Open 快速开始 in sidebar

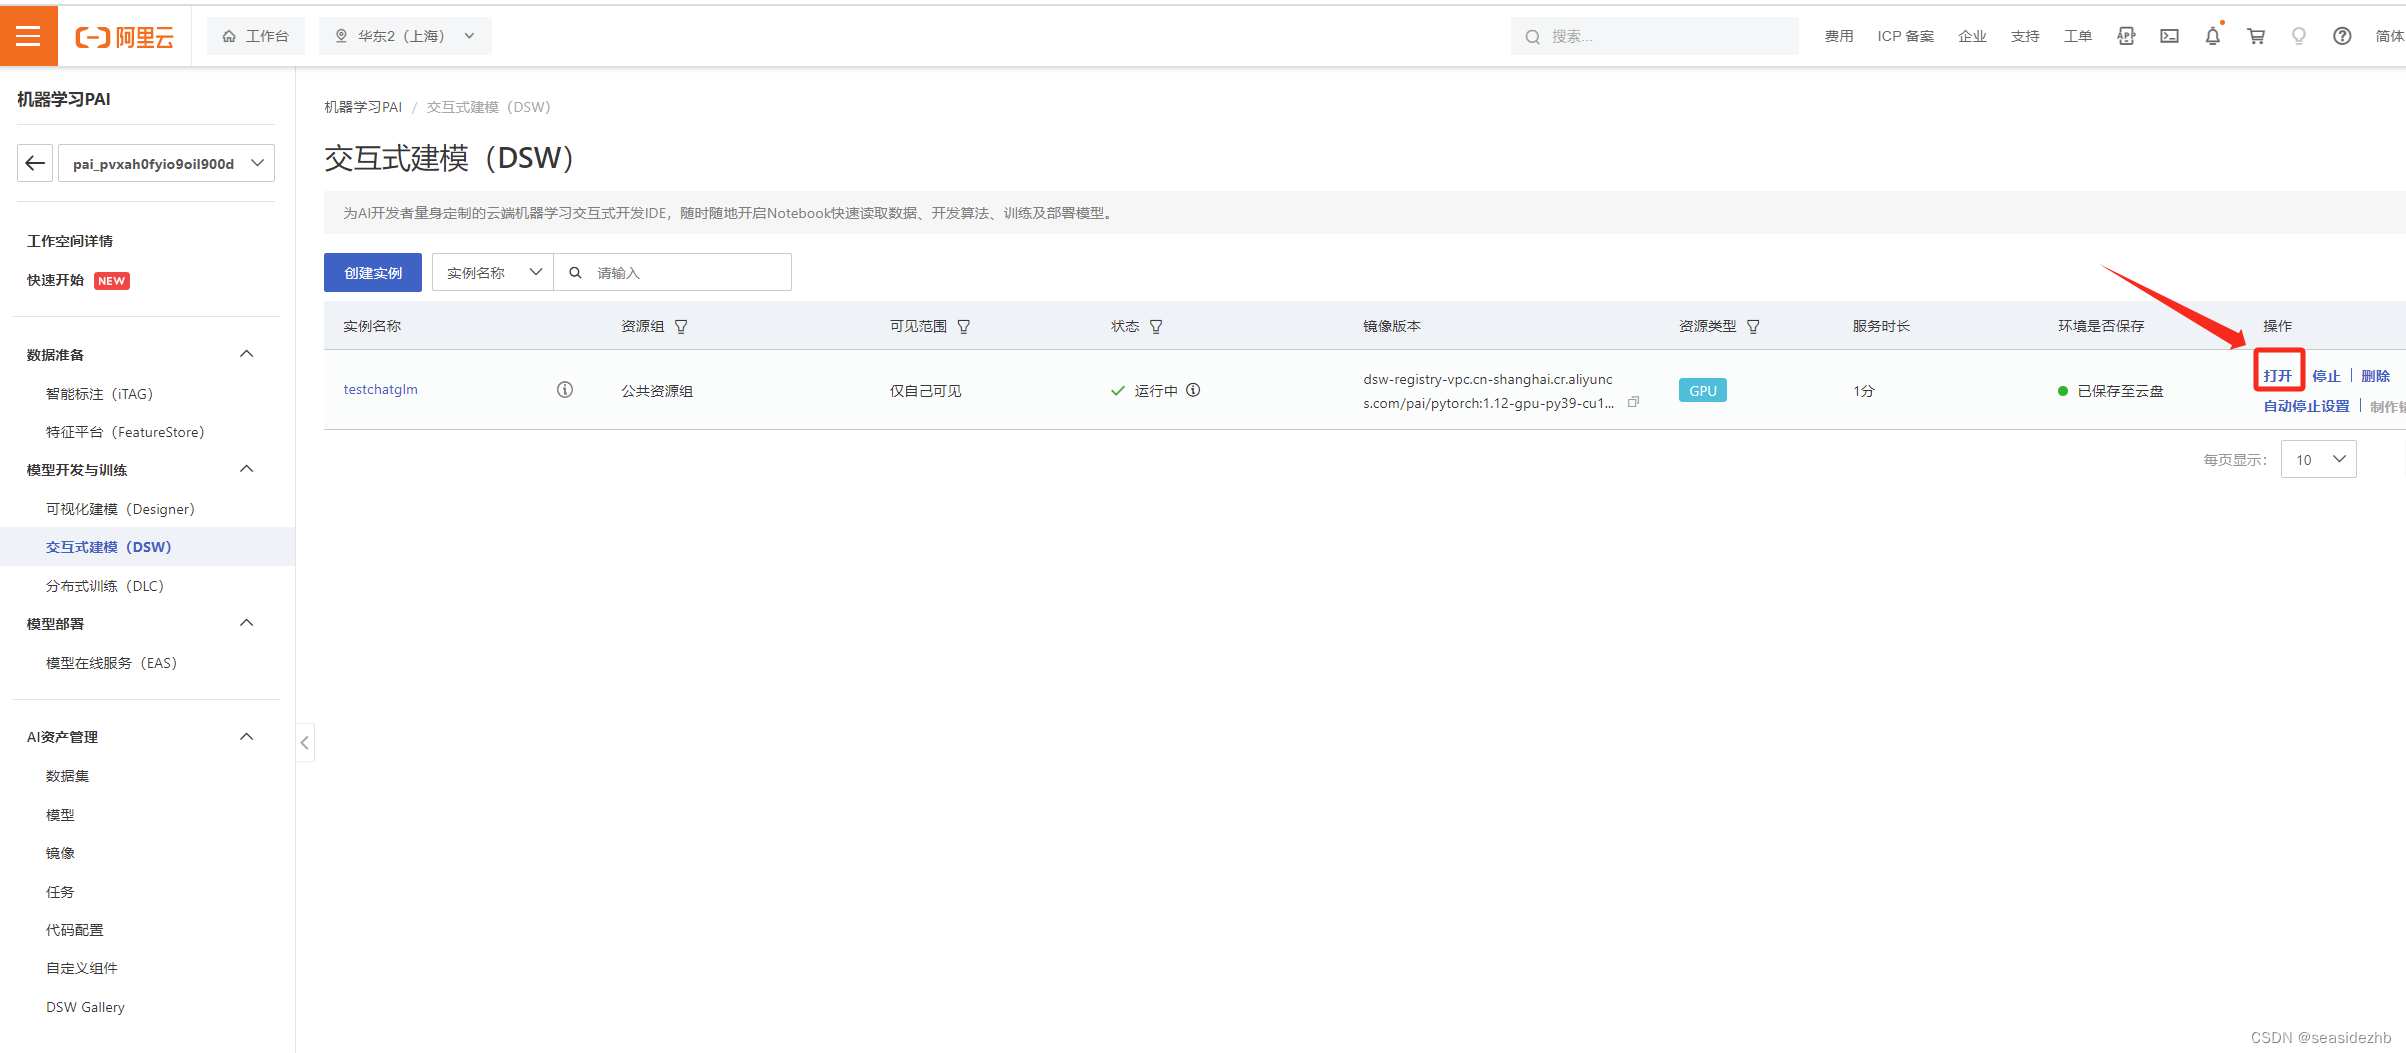pos(55,280)
